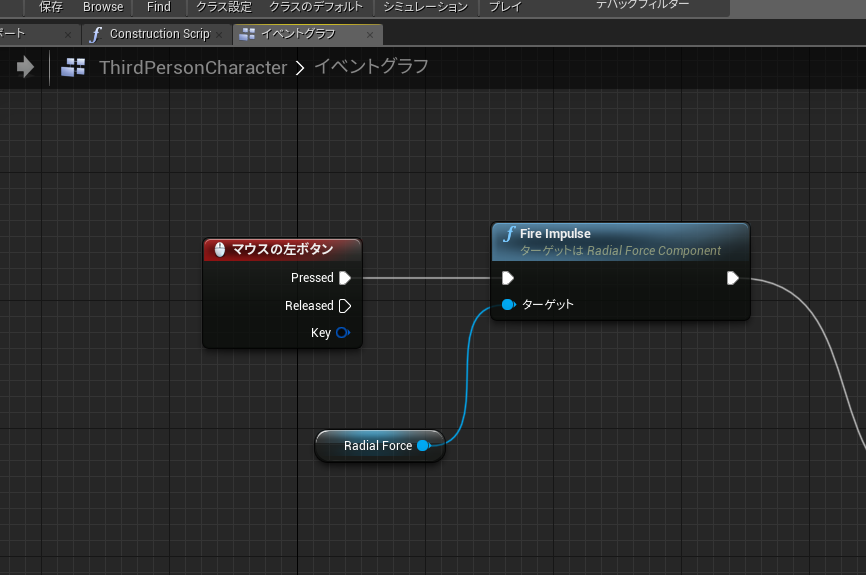
Task: Click the blueprint graph icon in breadcrumb
Action: point(73,67)
